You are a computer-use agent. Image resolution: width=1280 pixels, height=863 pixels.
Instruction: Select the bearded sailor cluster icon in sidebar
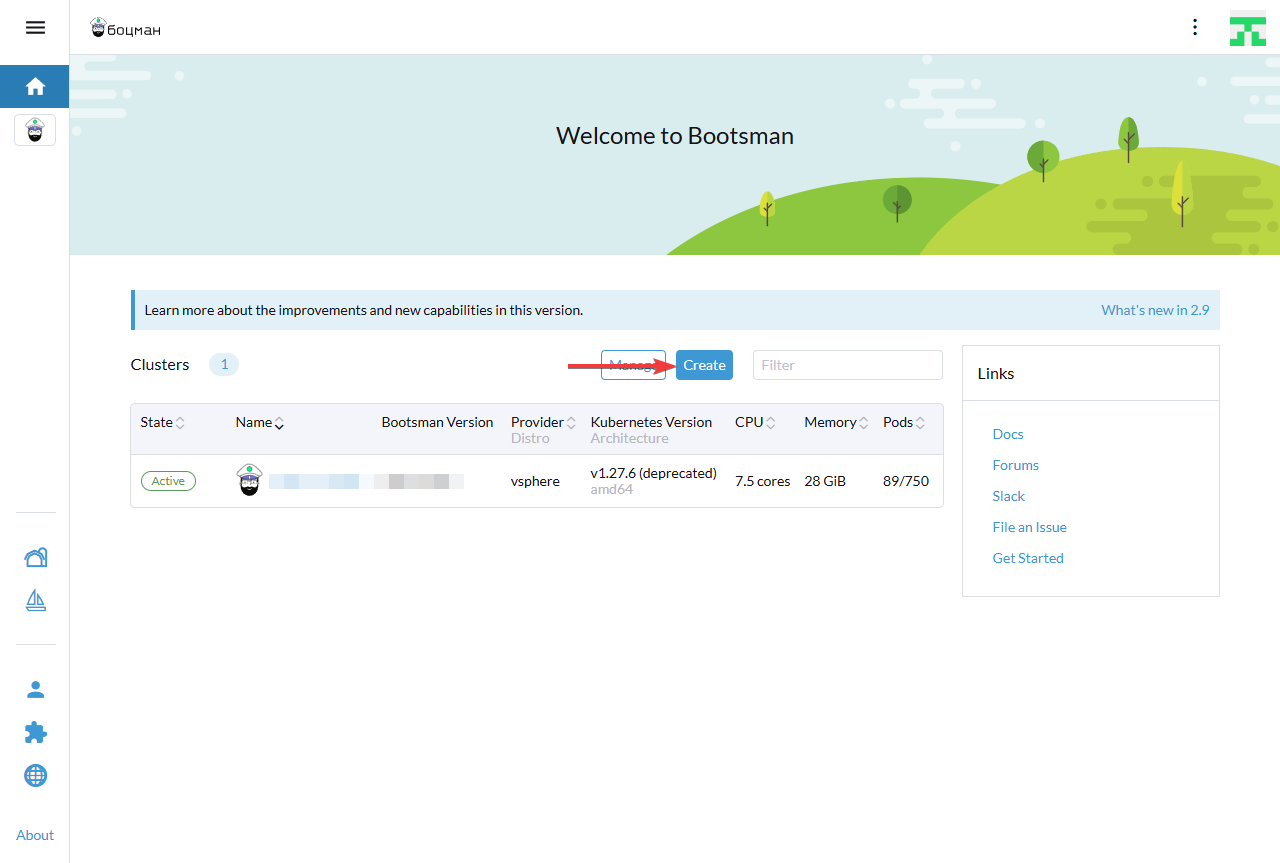[35, 130]
